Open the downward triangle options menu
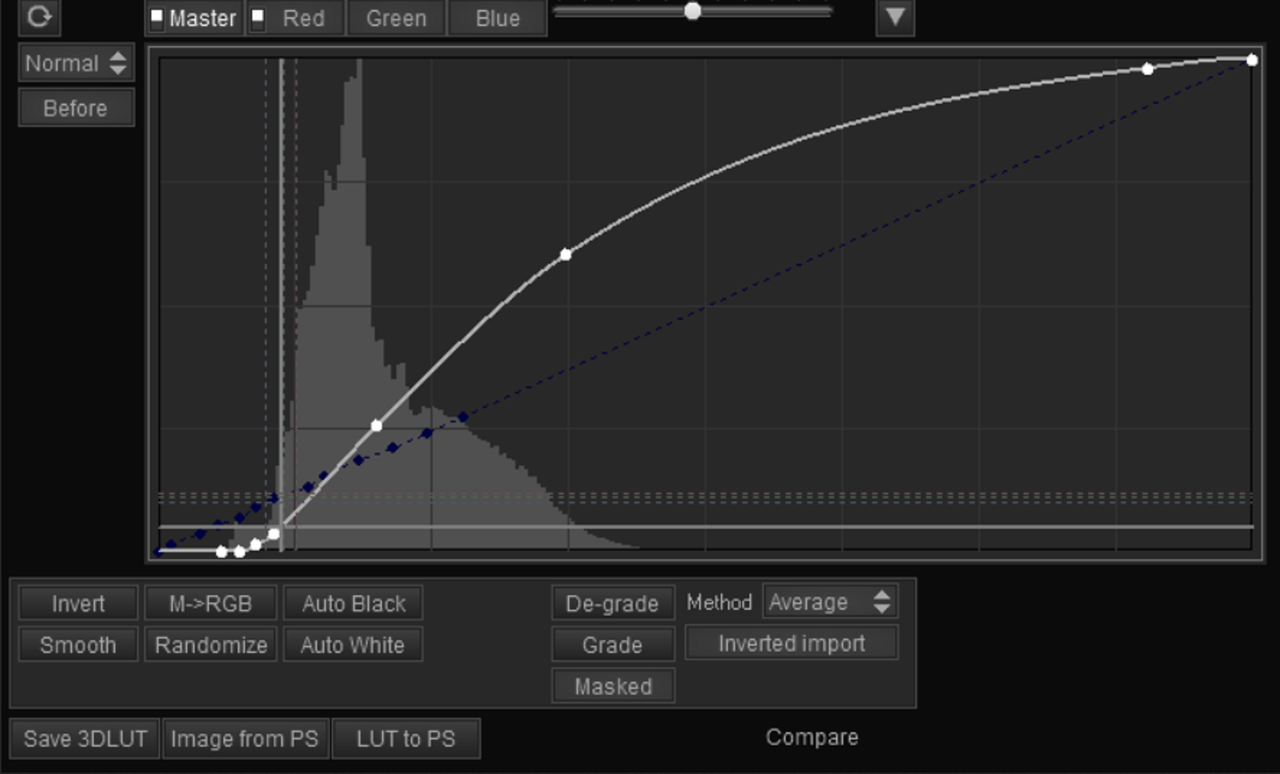The image size is (1280, 774). (895, 17)
